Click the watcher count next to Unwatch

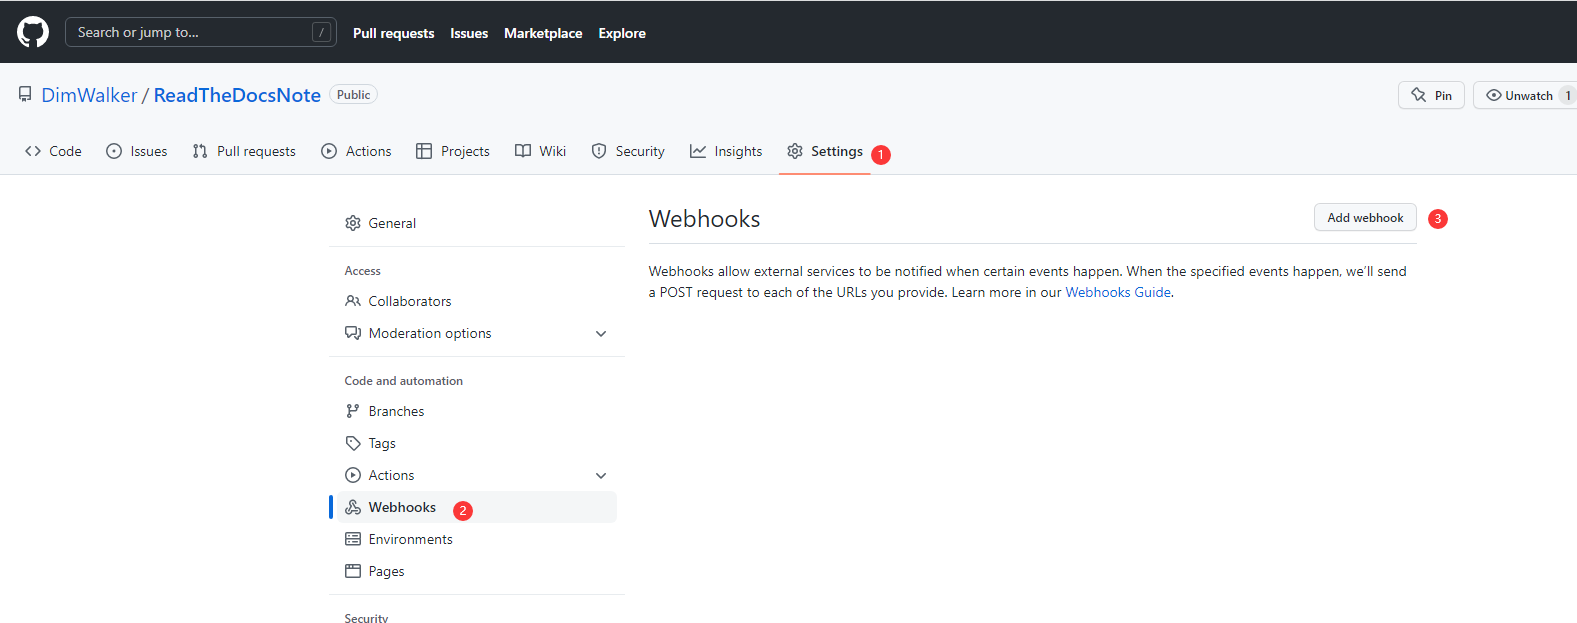[1568, 96]
